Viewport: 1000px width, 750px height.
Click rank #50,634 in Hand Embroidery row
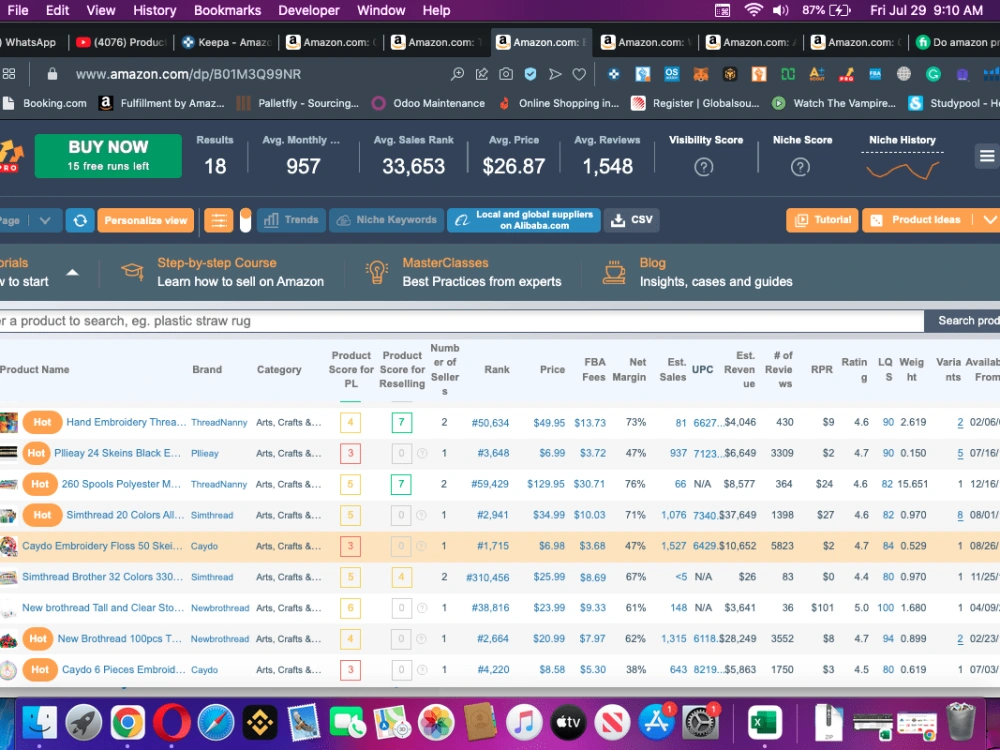click(x=490, y=423)
